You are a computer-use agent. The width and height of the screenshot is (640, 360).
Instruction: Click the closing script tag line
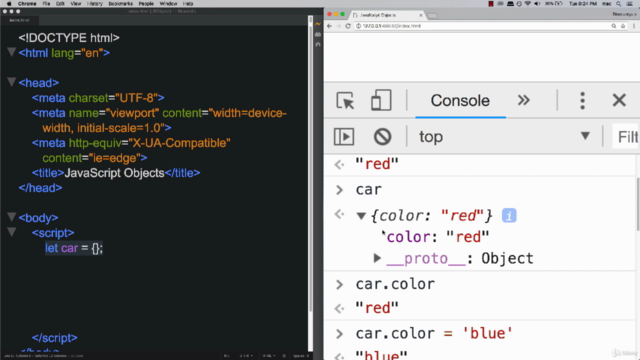point(55,338)
